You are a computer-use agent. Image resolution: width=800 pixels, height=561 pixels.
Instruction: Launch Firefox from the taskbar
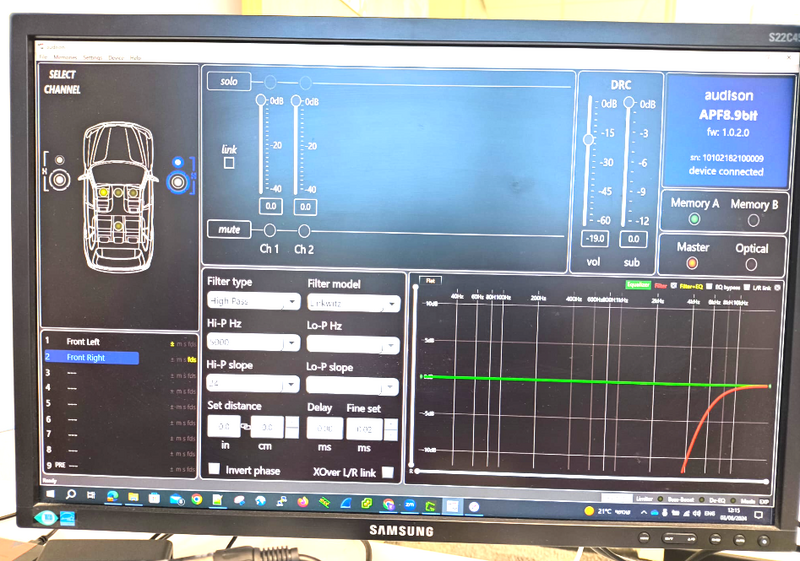pos(303,502)
